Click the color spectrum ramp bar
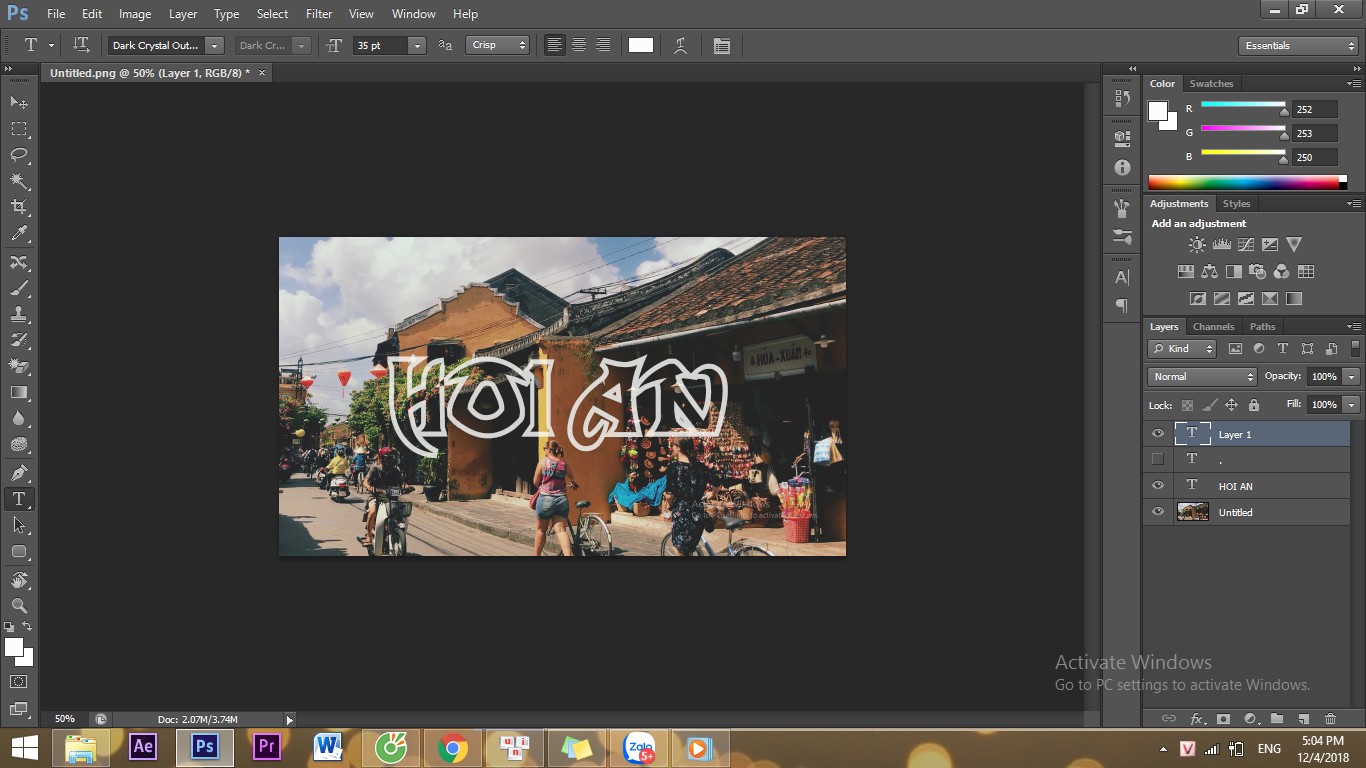 point(1244,182)
